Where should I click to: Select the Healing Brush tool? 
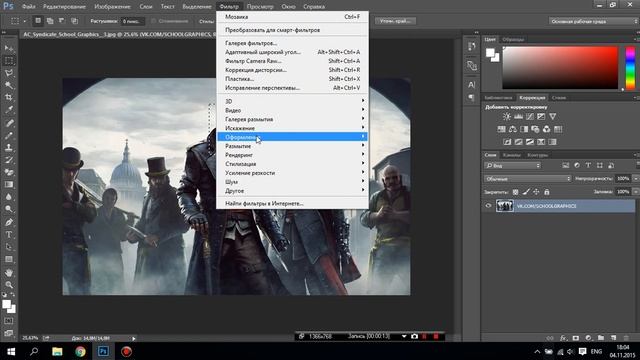9,123
